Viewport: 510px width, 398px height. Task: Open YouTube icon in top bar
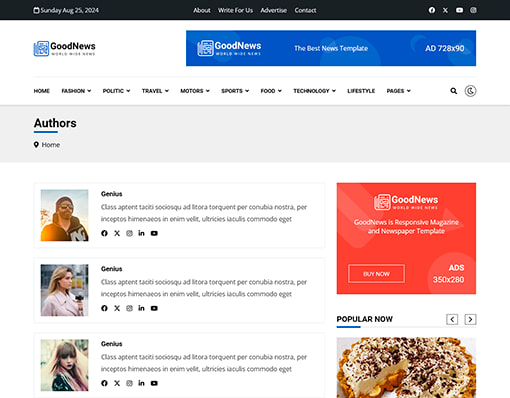(x=459, y=10)
